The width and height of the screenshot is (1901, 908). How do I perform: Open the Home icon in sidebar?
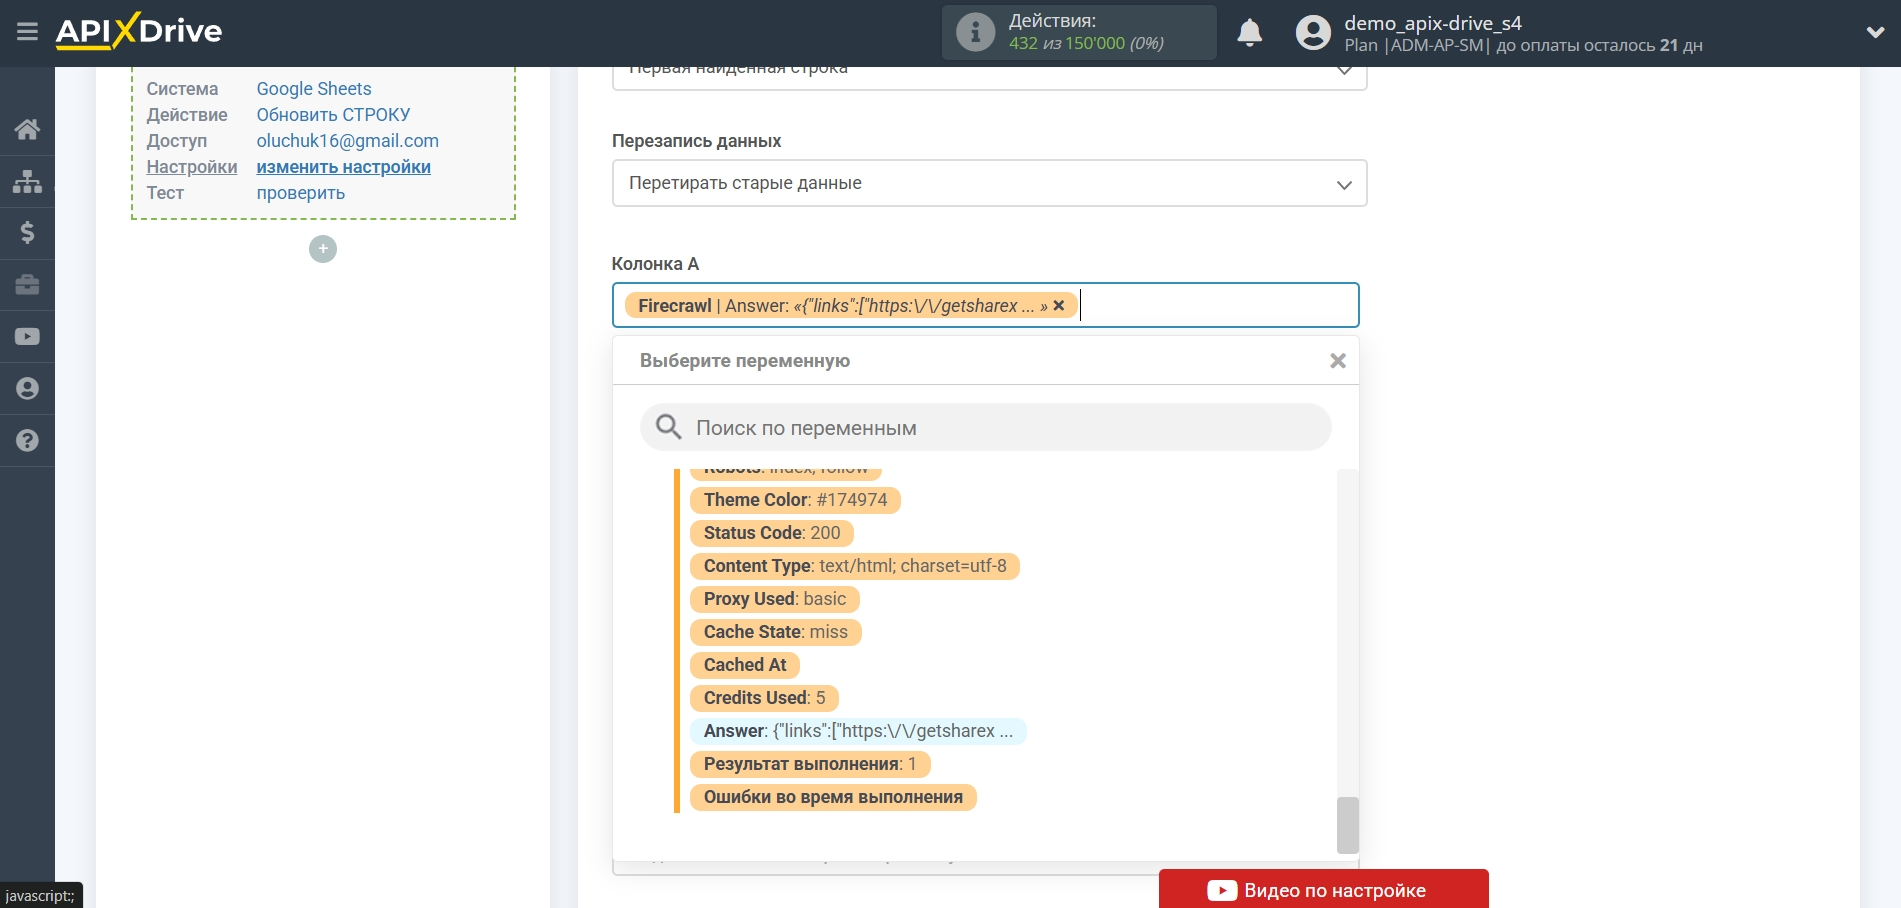(x=27, y=129)
